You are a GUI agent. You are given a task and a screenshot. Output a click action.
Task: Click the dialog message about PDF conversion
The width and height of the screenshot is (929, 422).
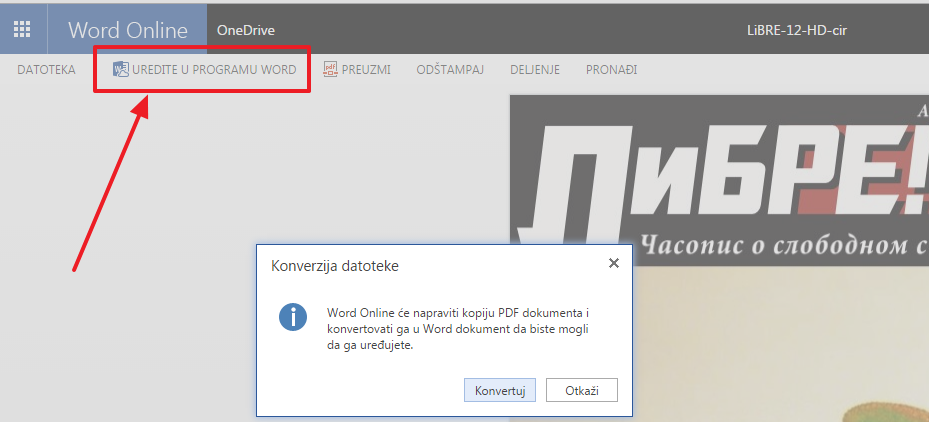point(459,329)
